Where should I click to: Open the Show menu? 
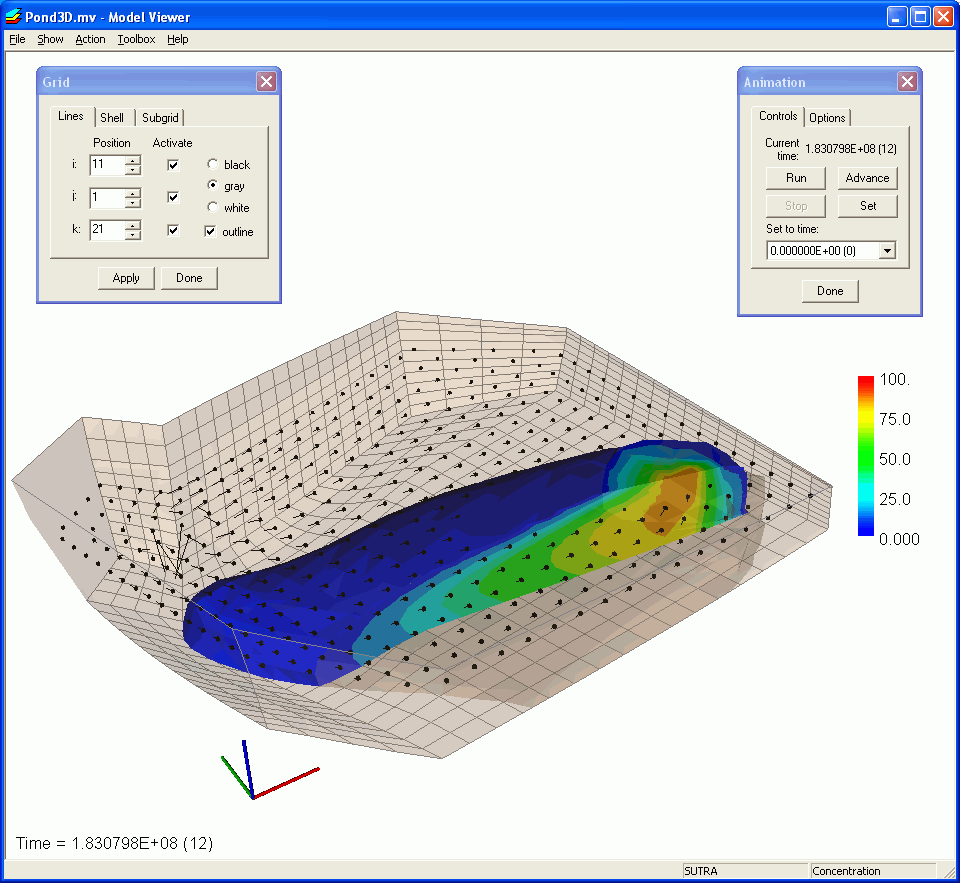click(x=50, y=39)
